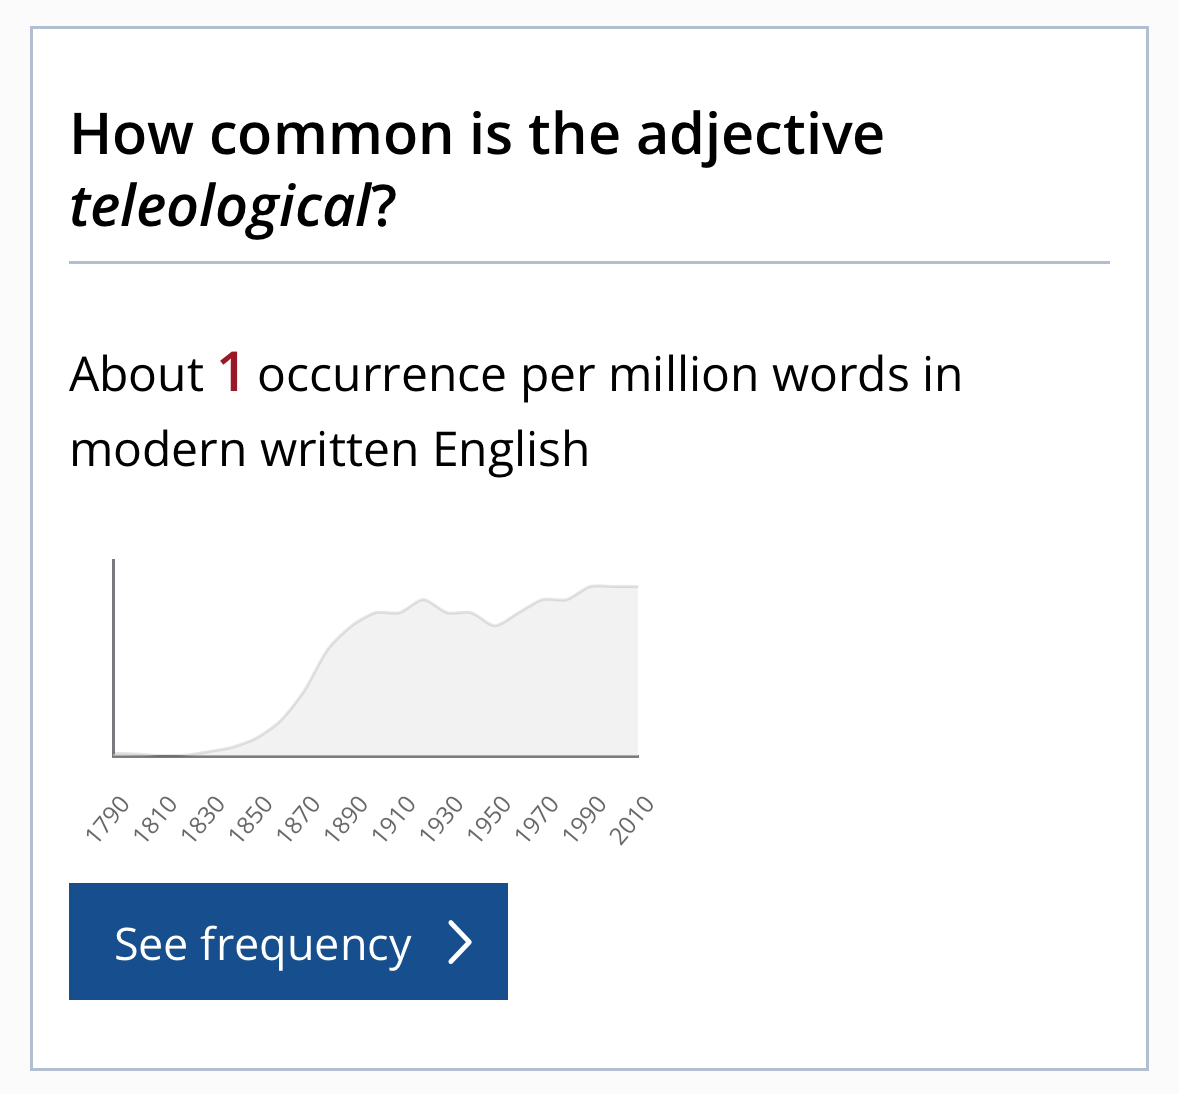The height and width of the screenshot is (1094, 1179).
Task: Select the 1790 label on the chart axis
Action: pyautogui.click(x=109, y=819)
